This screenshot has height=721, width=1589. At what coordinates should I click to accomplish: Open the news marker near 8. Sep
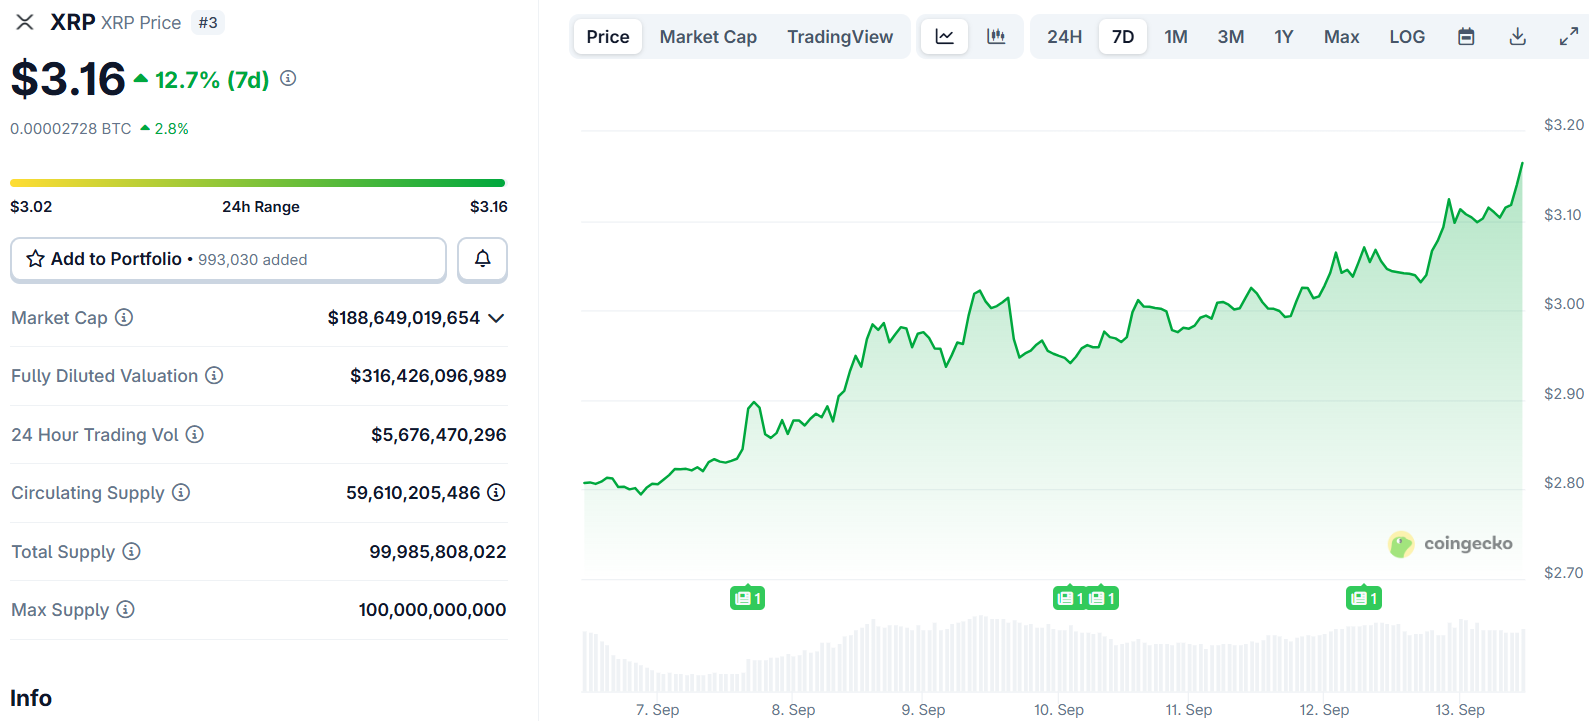tap(747, 598)
